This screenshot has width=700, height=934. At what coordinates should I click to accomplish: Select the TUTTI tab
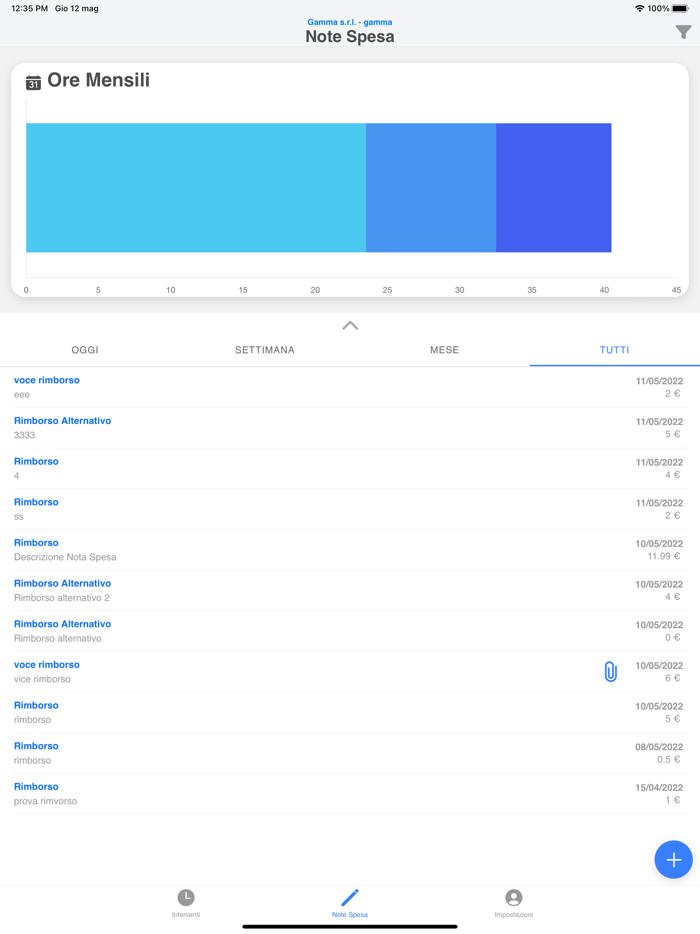[x=614, y=350]
